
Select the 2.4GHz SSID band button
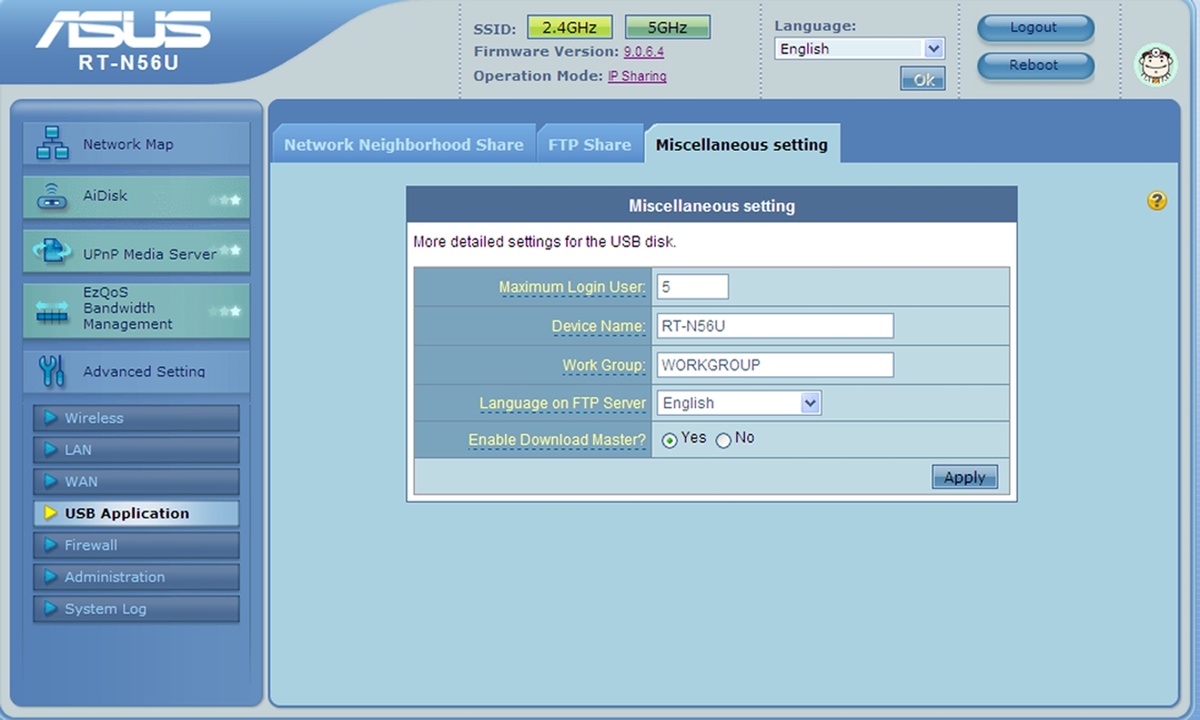[569, 28]
